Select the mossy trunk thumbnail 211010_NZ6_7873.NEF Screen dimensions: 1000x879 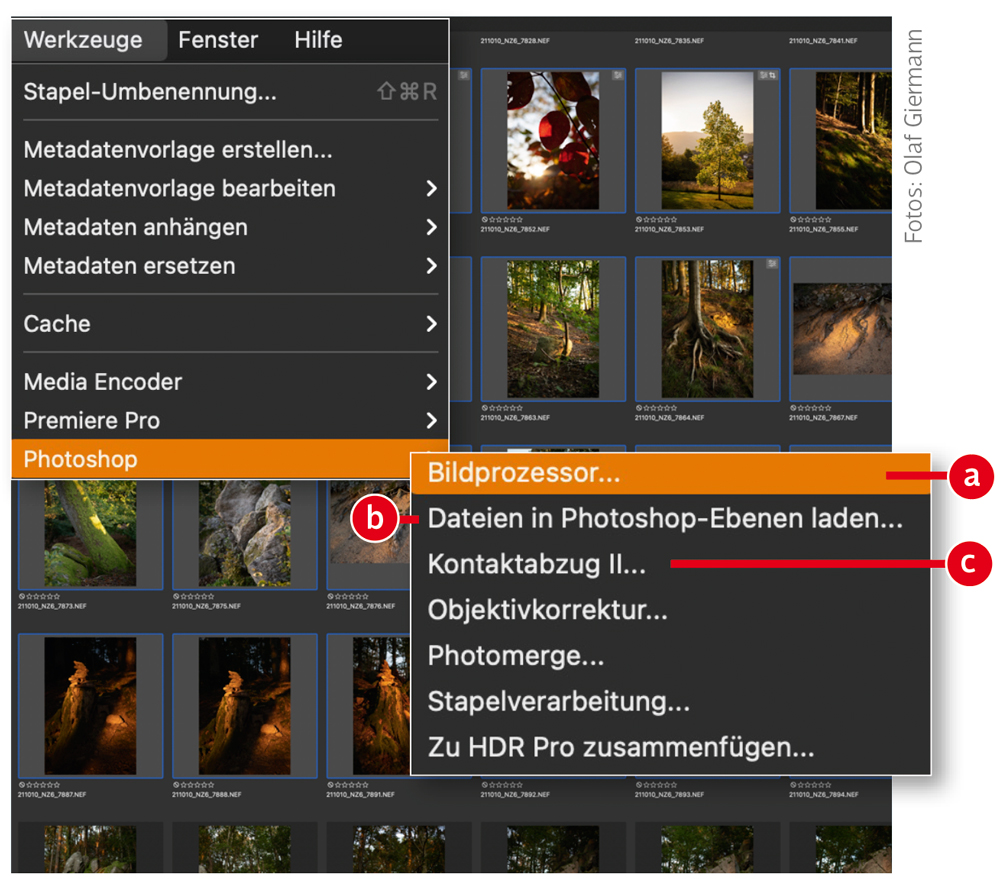[91, 533]
